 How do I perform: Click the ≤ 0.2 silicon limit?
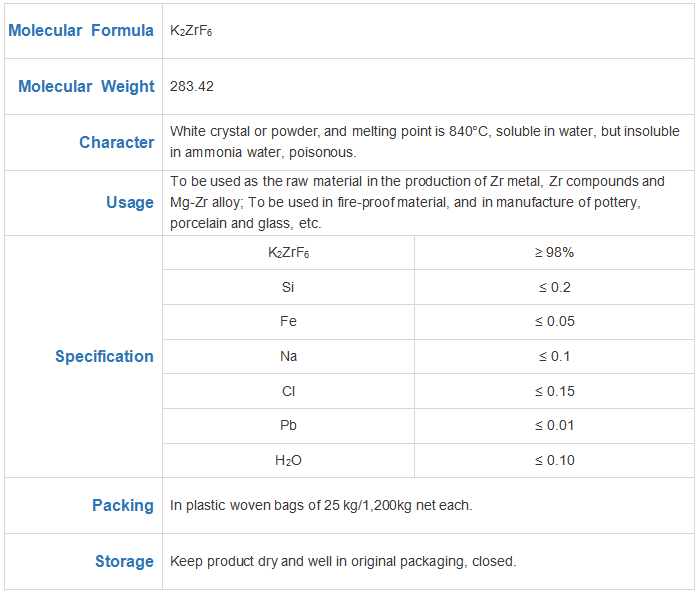tap(555, 287)
